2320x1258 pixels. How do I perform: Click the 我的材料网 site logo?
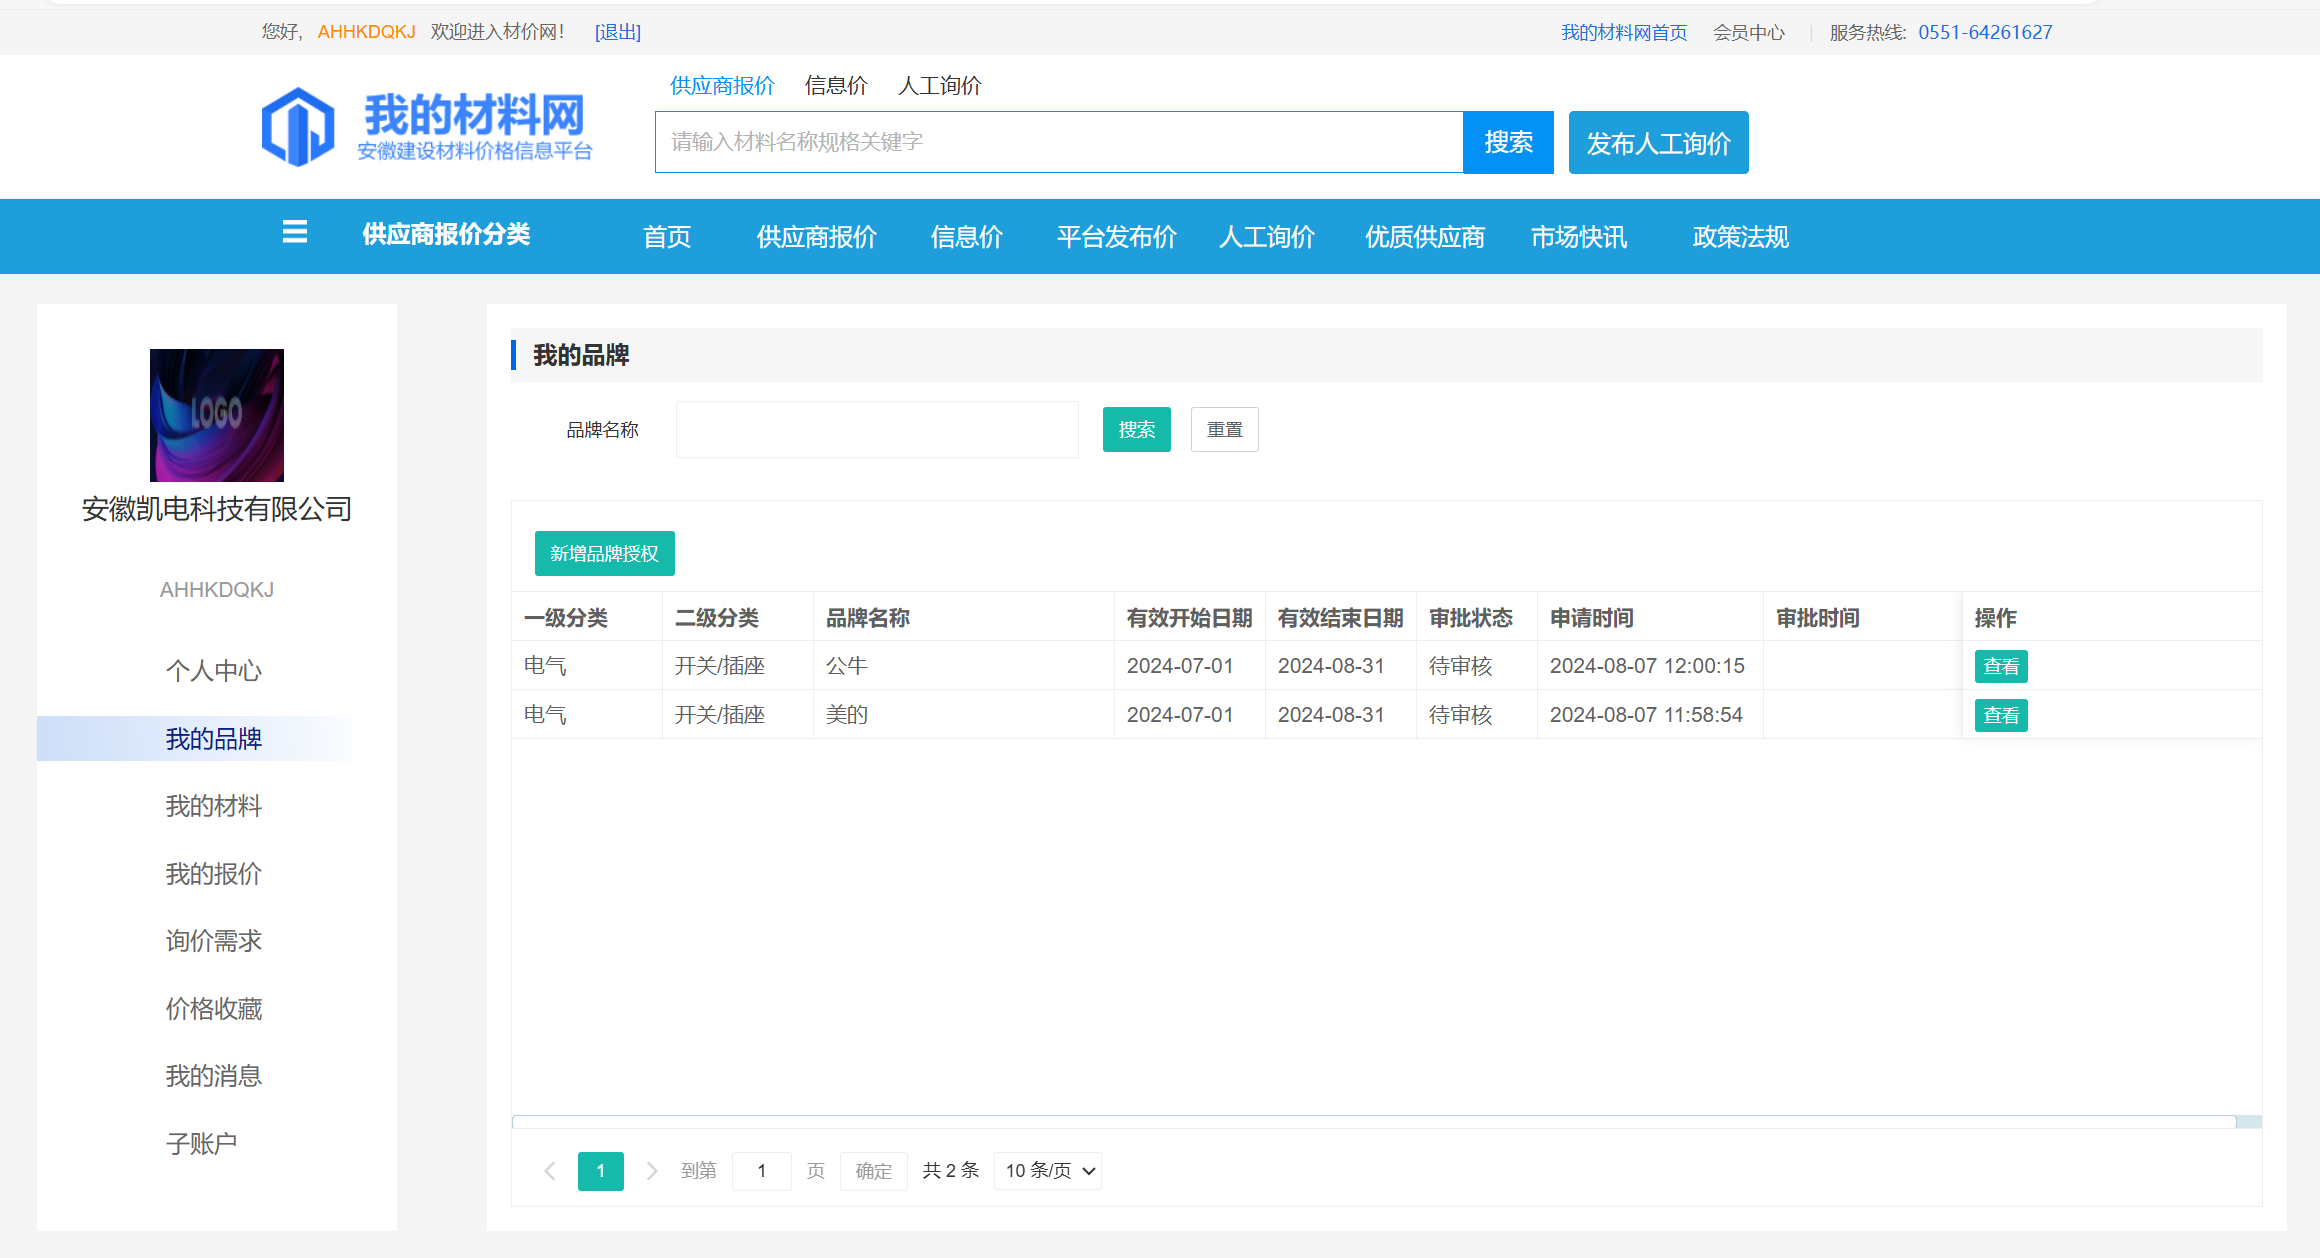(427, 127)
